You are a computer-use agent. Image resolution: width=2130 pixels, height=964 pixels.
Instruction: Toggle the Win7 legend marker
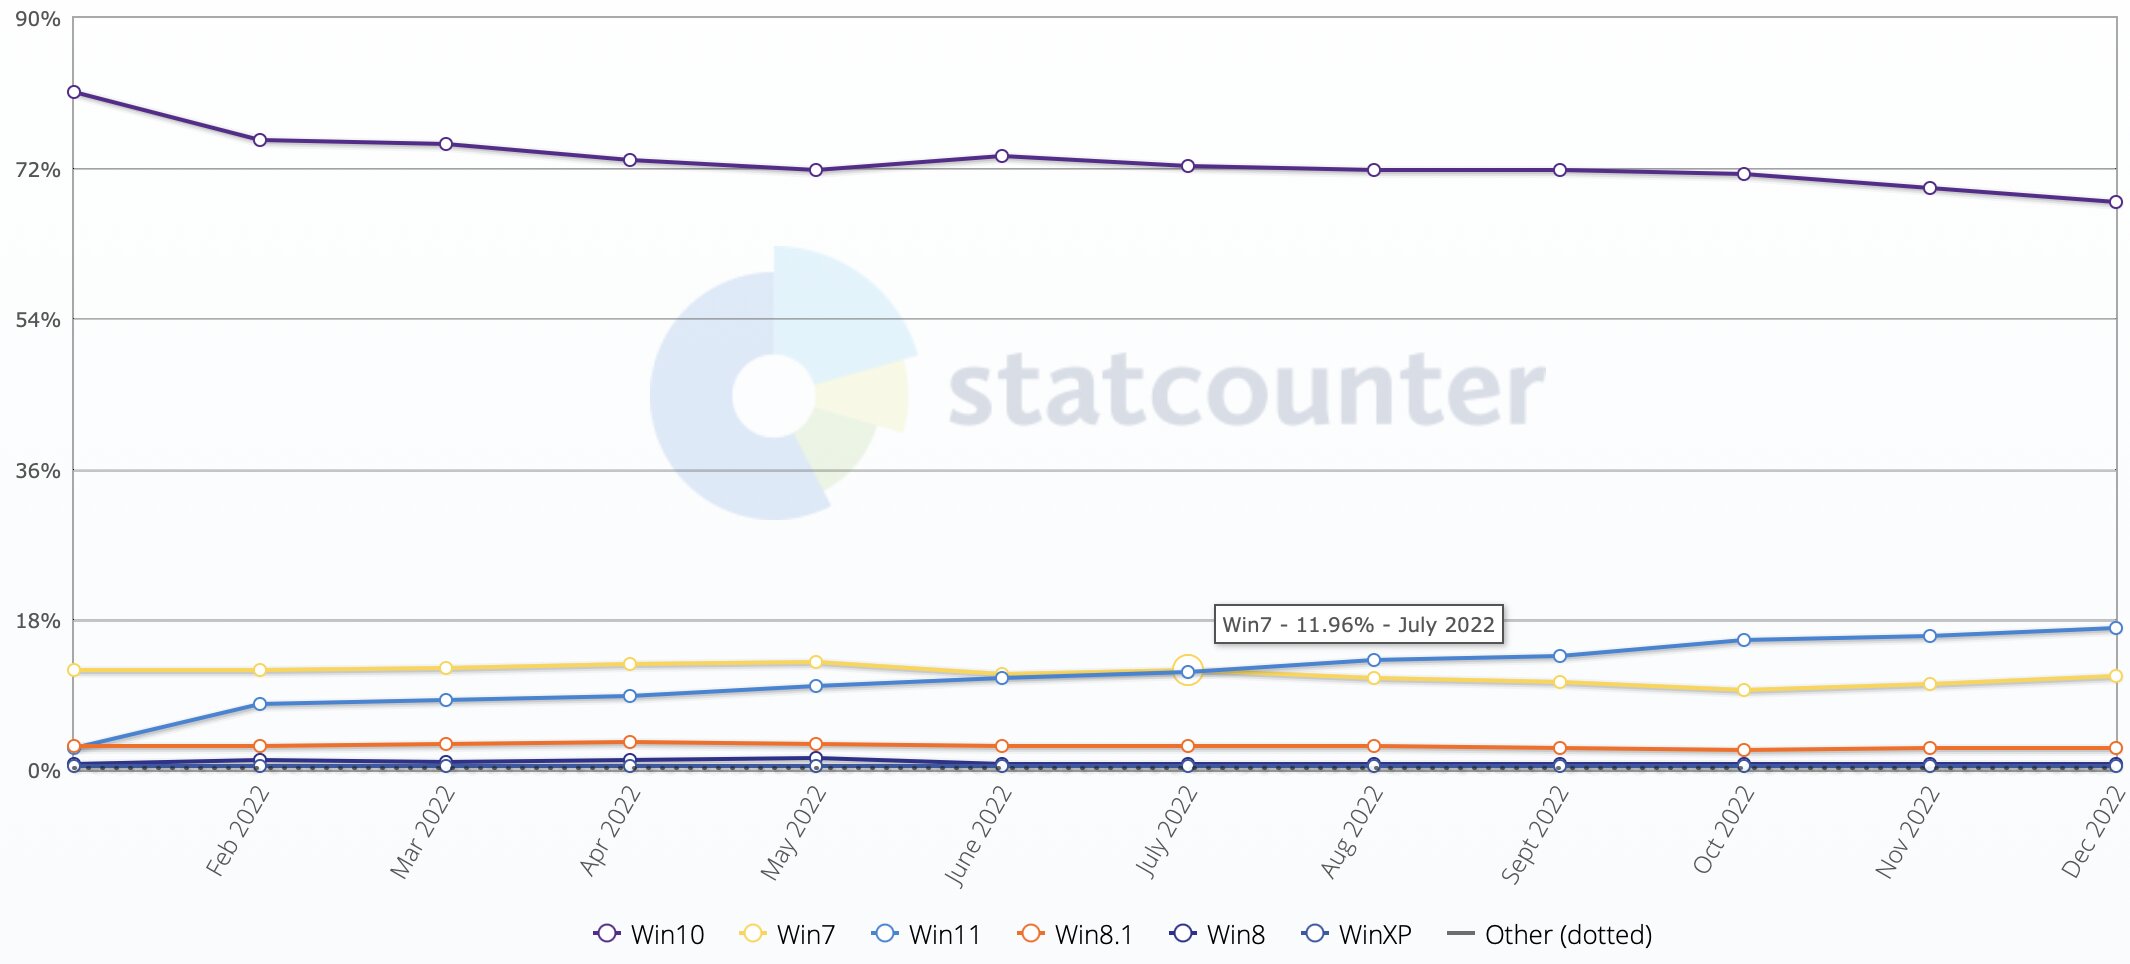coord(753,933)
